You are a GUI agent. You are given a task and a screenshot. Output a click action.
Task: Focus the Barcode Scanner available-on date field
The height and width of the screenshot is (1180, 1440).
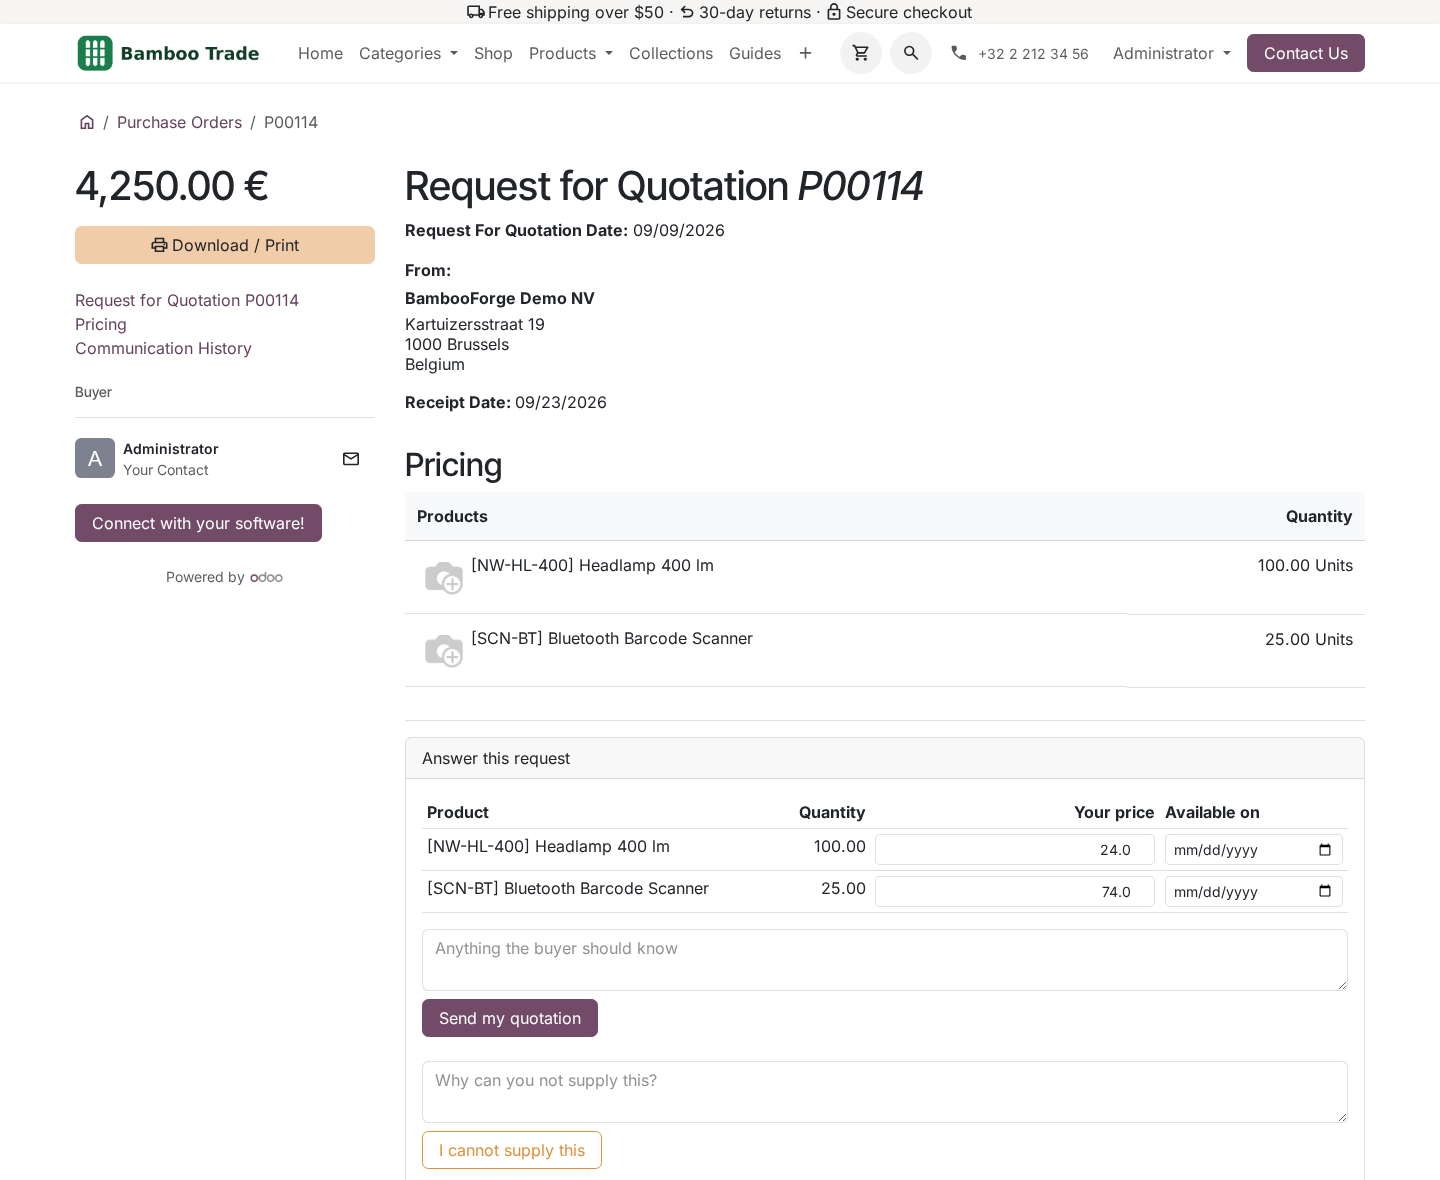pos(1254,892)
